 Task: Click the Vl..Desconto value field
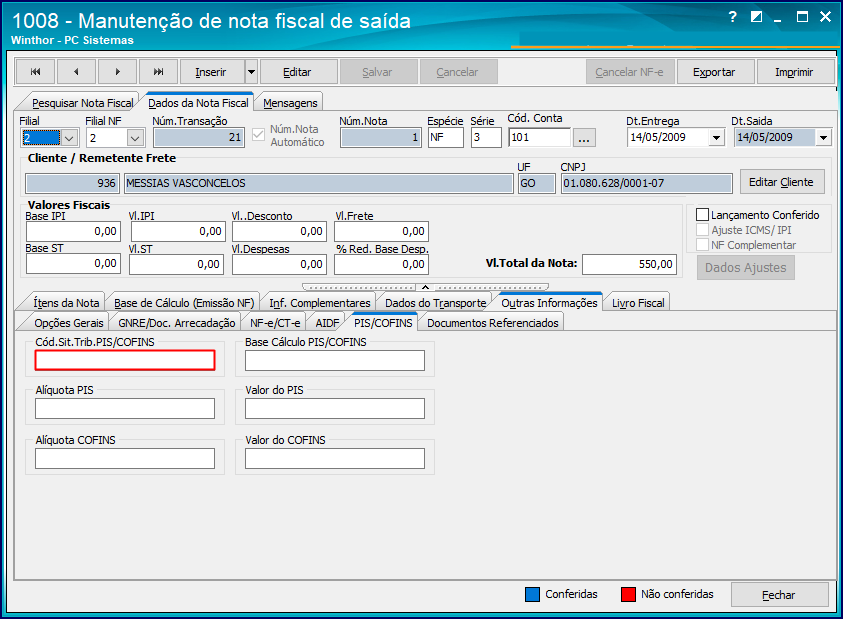pyautogui.click(x=279, y=231)
